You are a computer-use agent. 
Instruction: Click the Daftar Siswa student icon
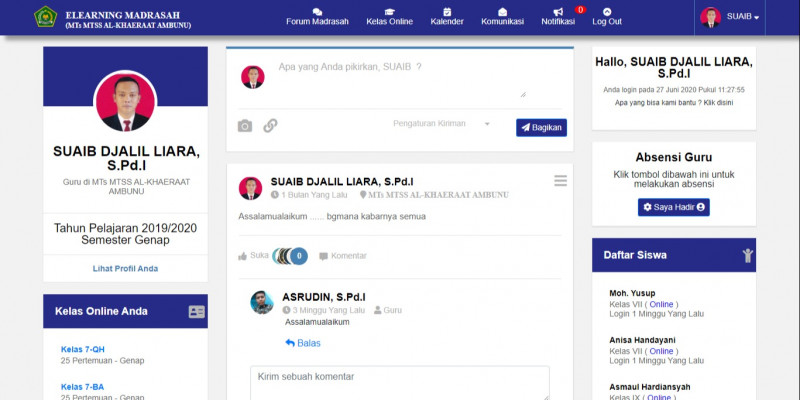coord(747,255)
